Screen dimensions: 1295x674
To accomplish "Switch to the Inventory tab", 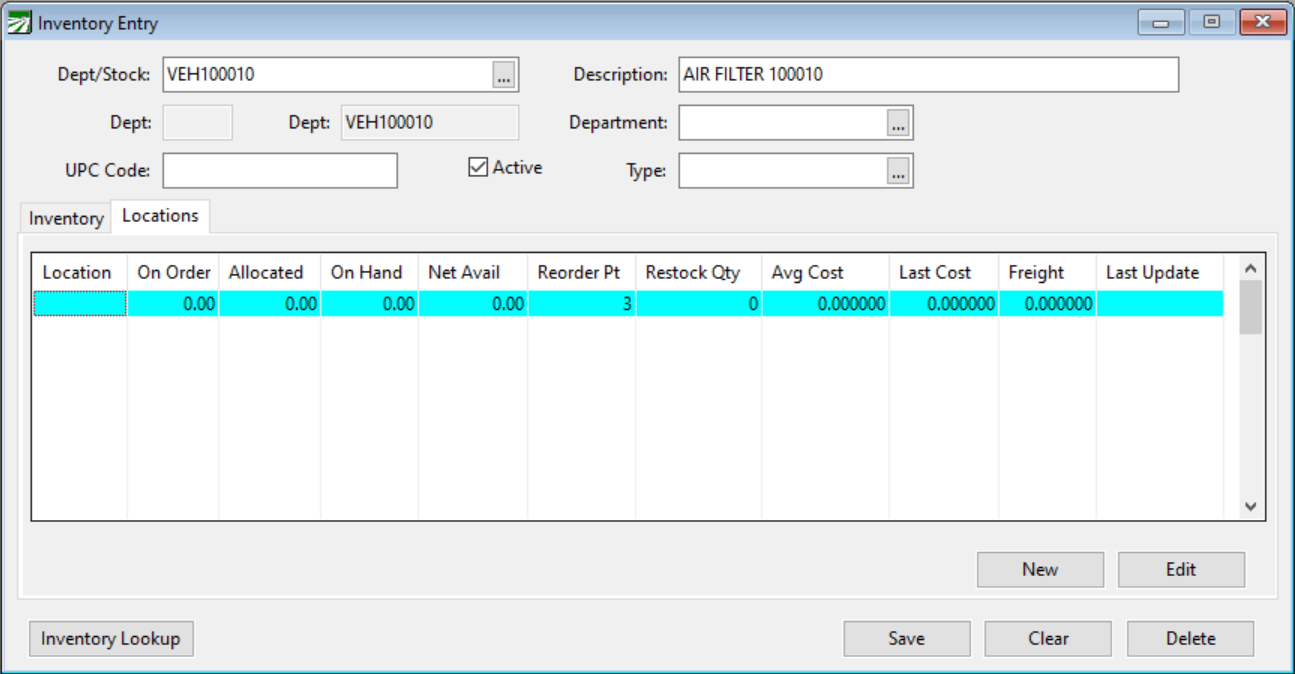I will coord(66,218).
